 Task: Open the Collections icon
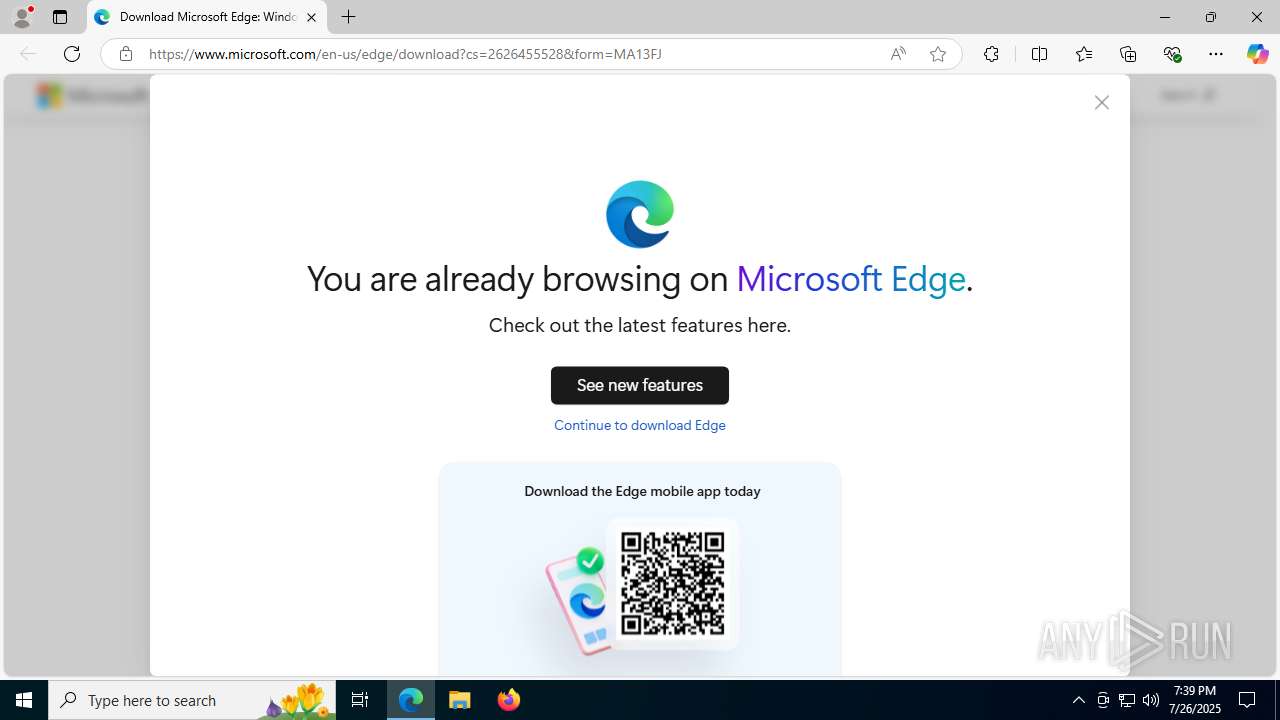tap(1128, 54)
